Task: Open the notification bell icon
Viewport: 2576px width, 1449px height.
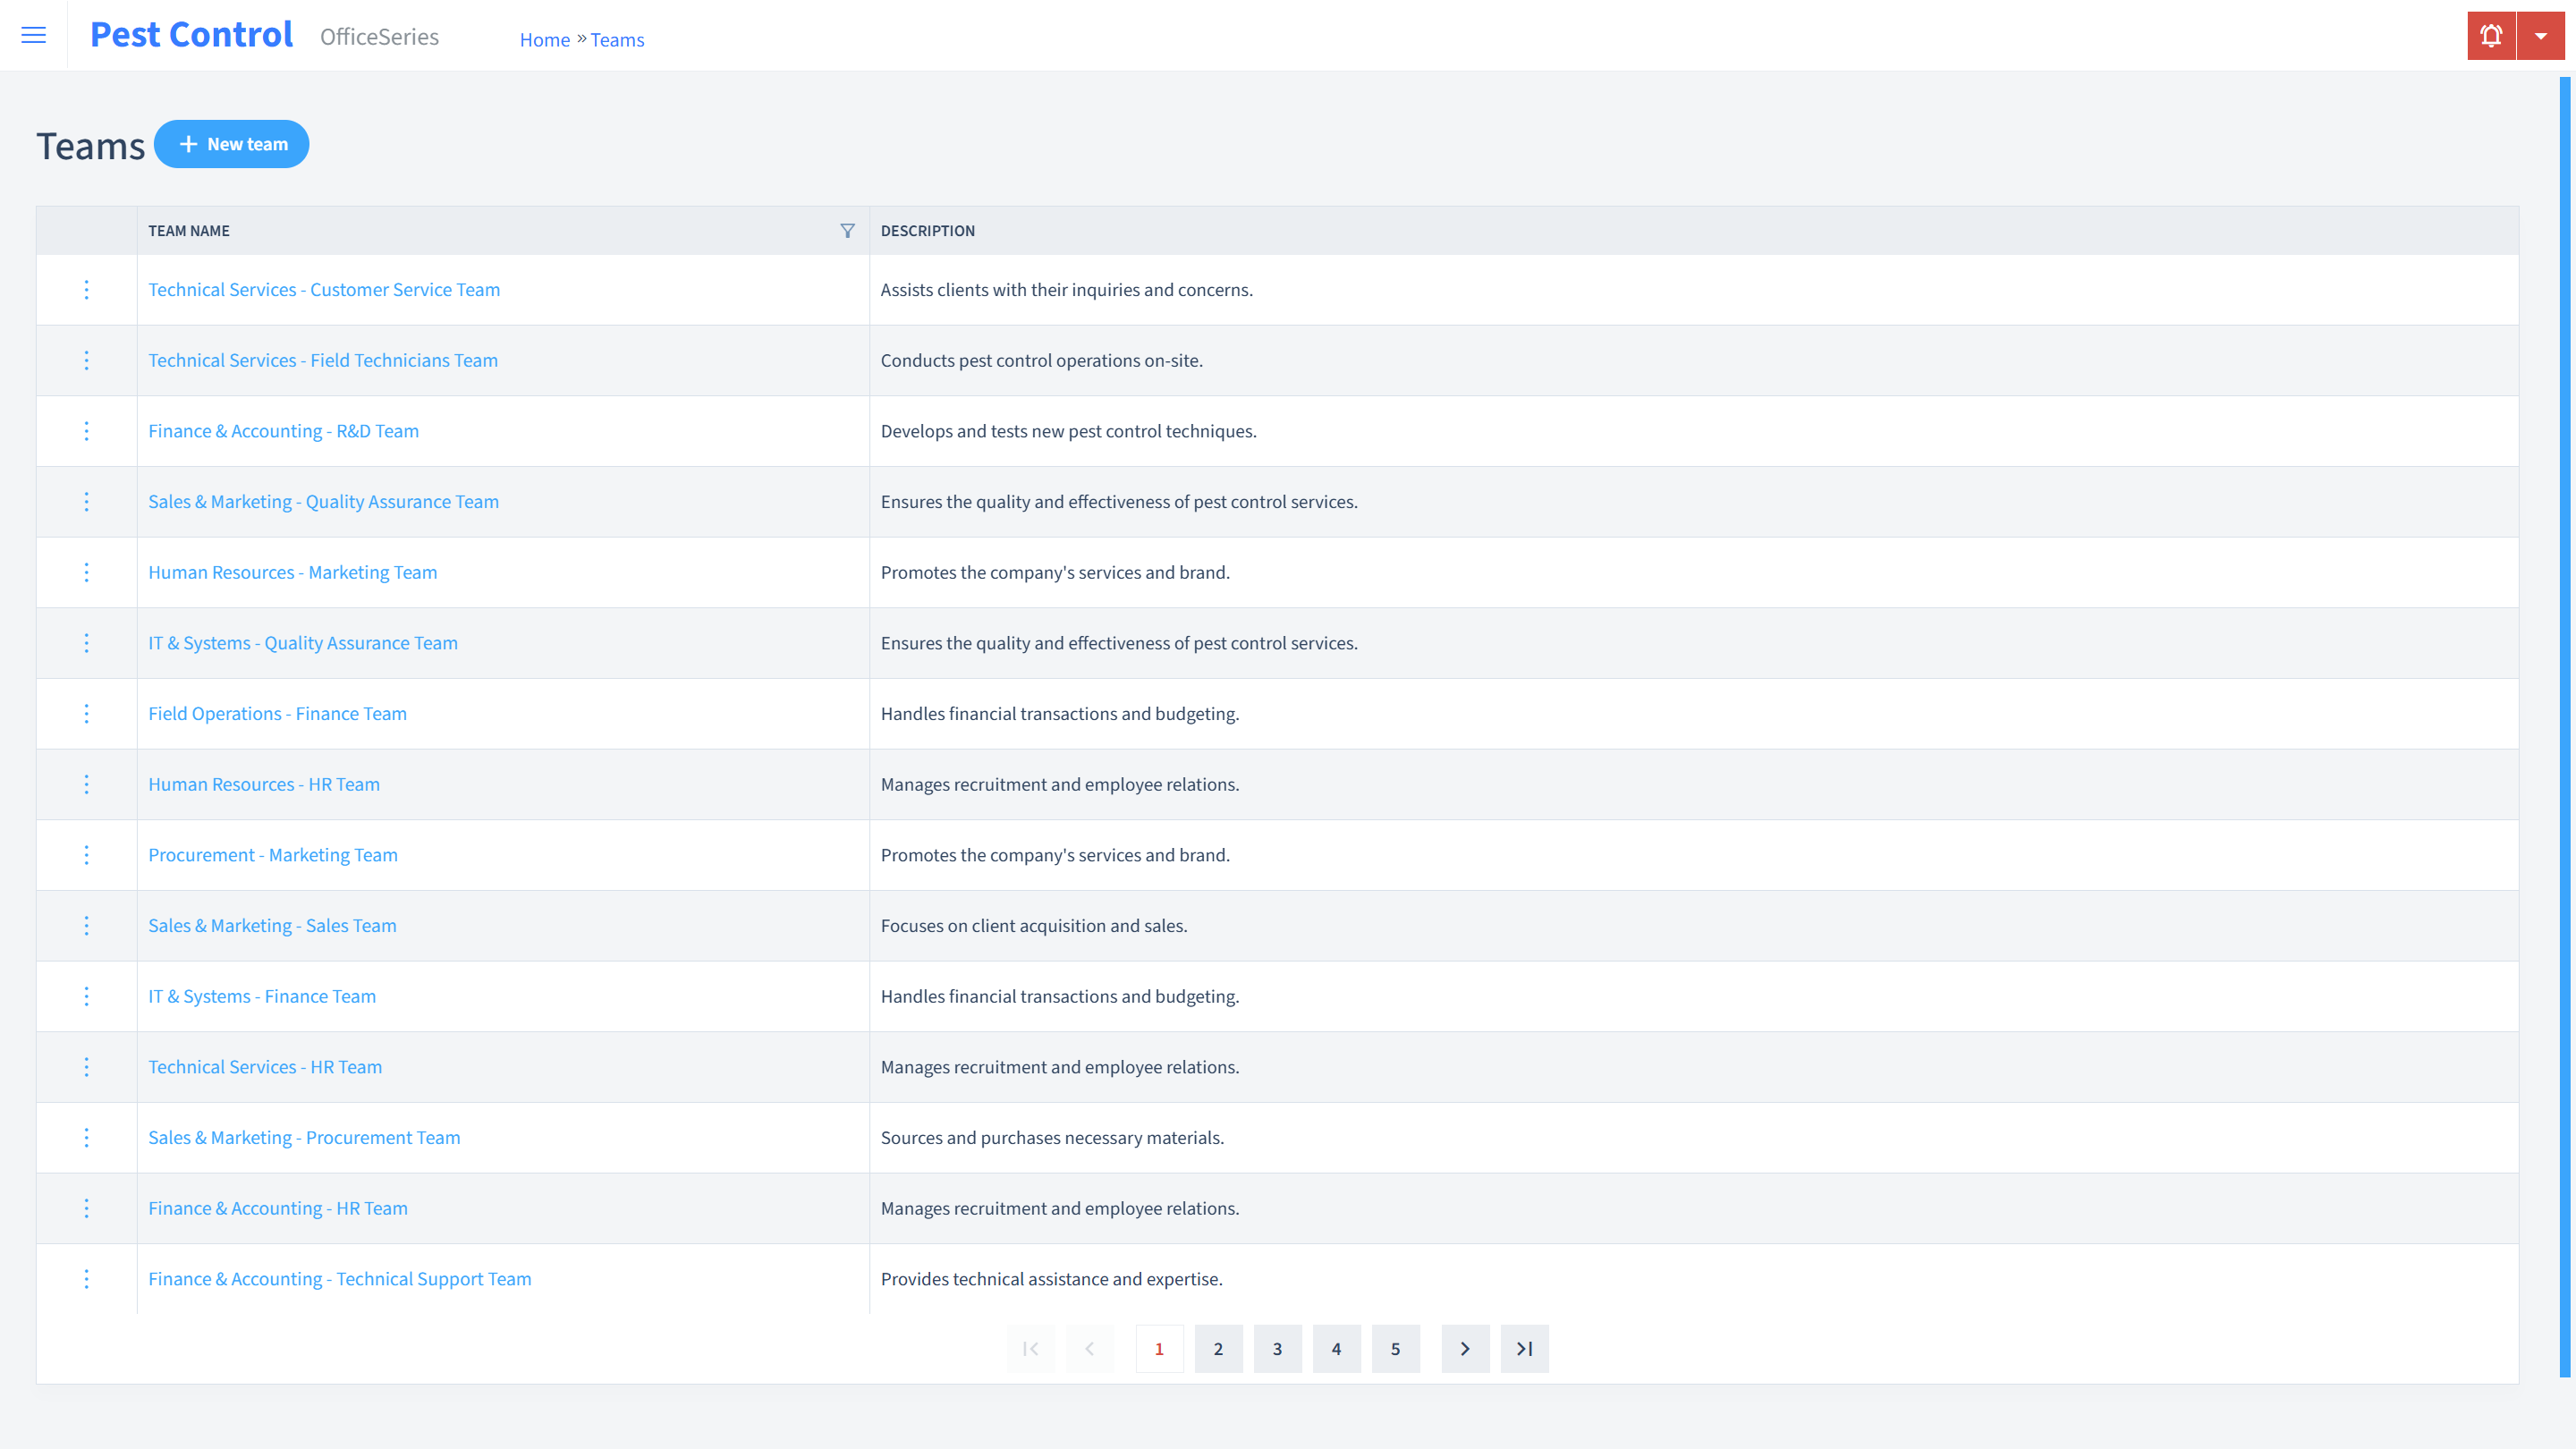Action: tap(2491, 36)
